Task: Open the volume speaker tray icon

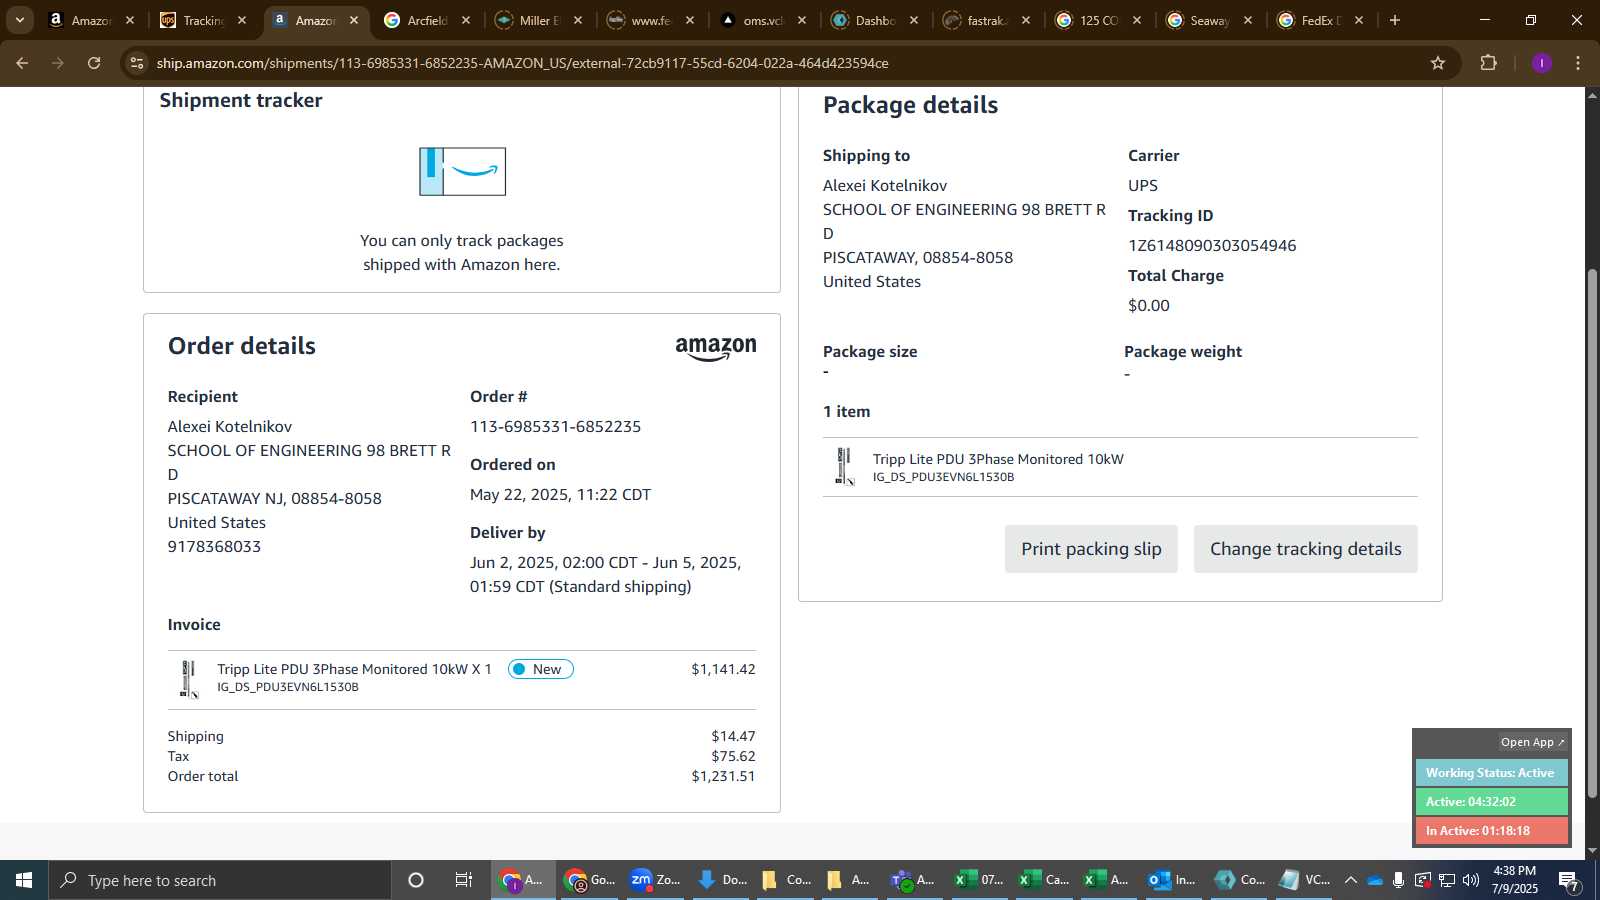Action: [1470, 880]
